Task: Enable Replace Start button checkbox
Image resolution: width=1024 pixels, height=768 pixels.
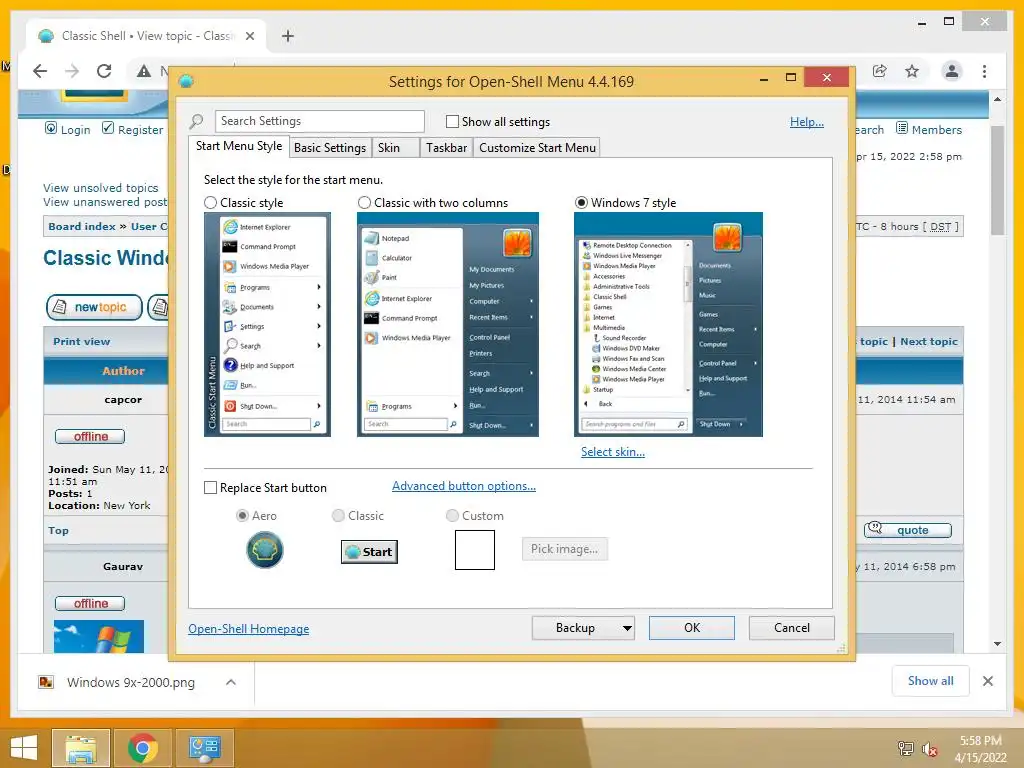Action: tap(210, 488)
